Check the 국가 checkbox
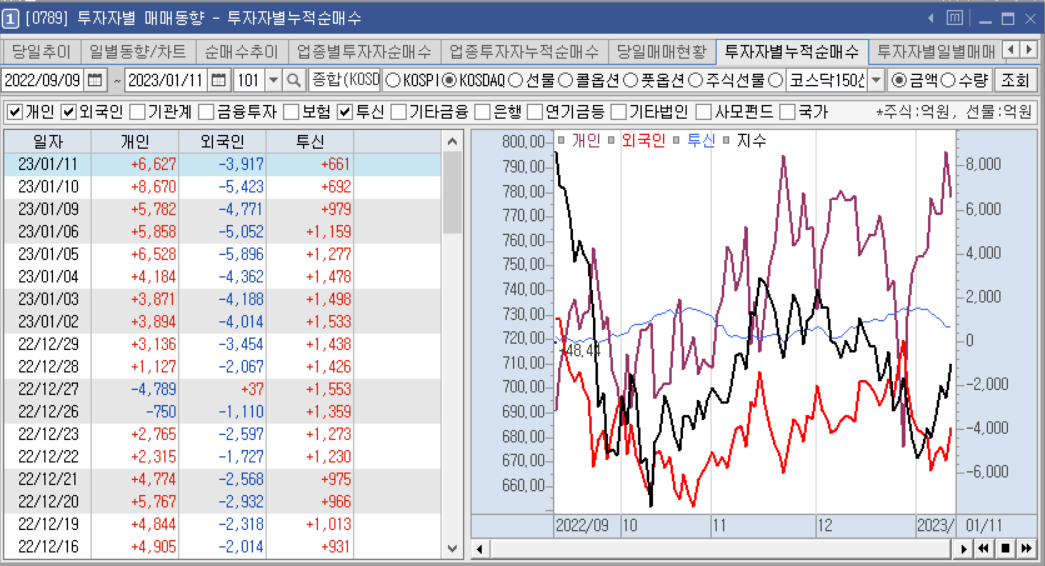This screenshot has height=566, width=1045. click(788, 112)
